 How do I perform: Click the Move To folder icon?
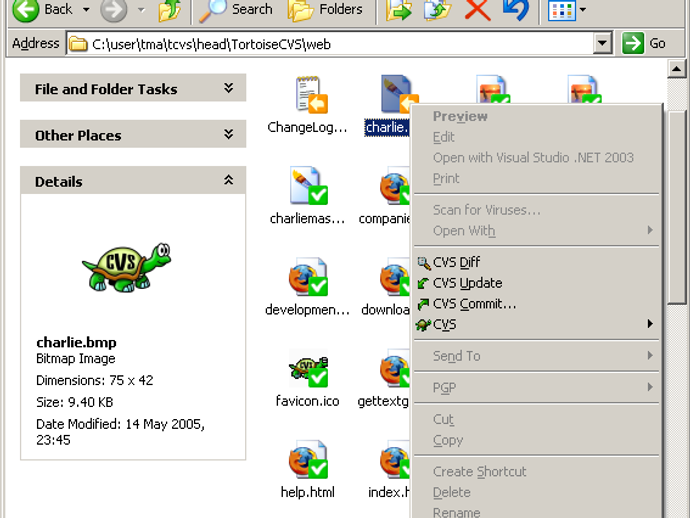398,10
